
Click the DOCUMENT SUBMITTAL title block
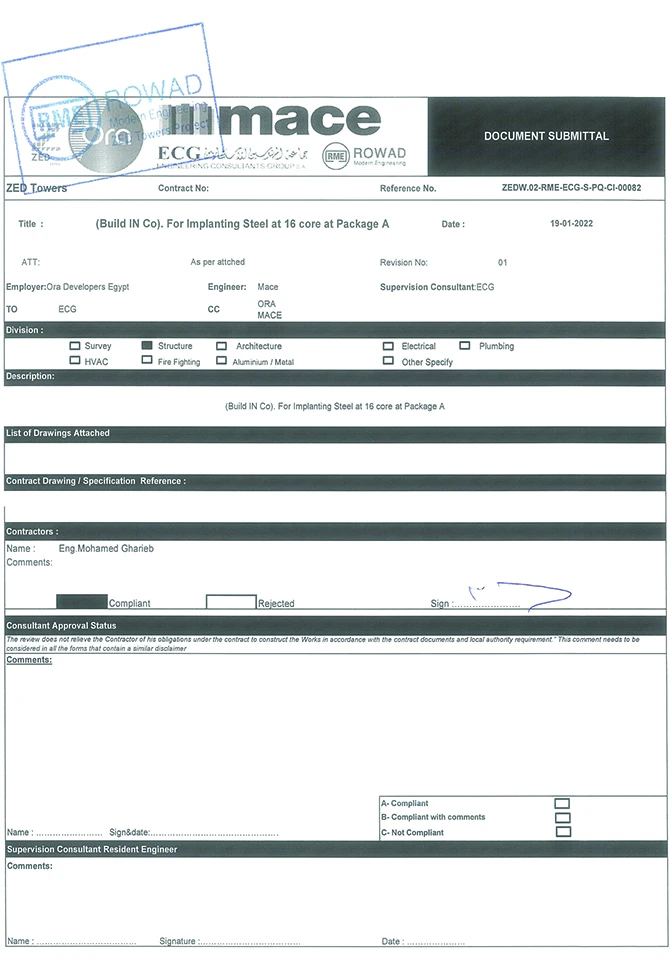point(546,136)
